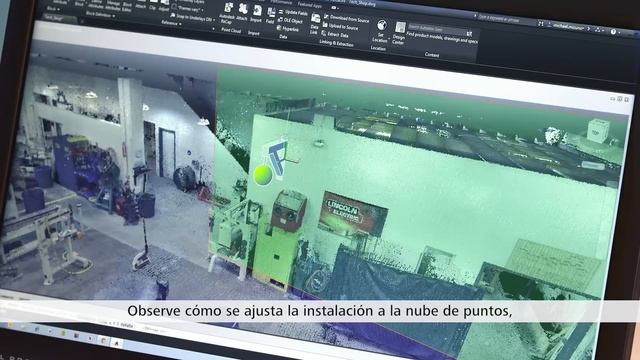
Task: Click Adjust in Reference panel
Action: (164, 7)
